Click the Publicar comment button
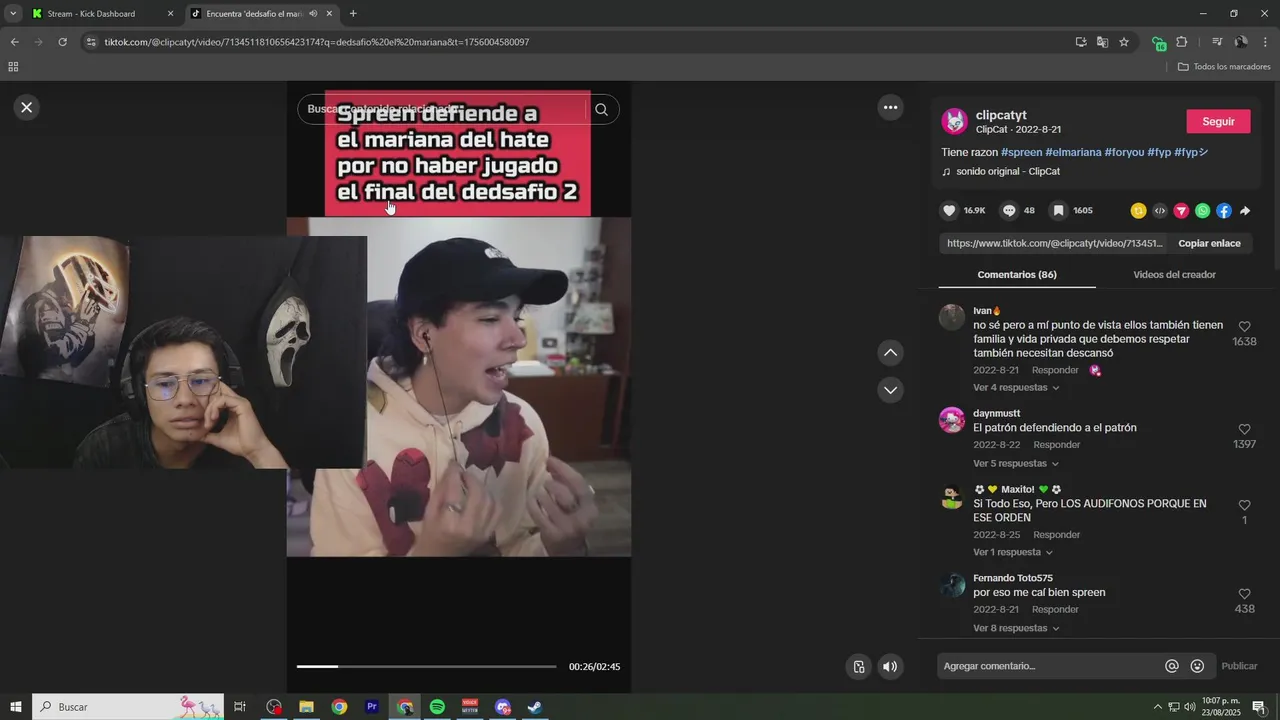Viewport: 1280px width, 720px height. (x=1239, y=666)
